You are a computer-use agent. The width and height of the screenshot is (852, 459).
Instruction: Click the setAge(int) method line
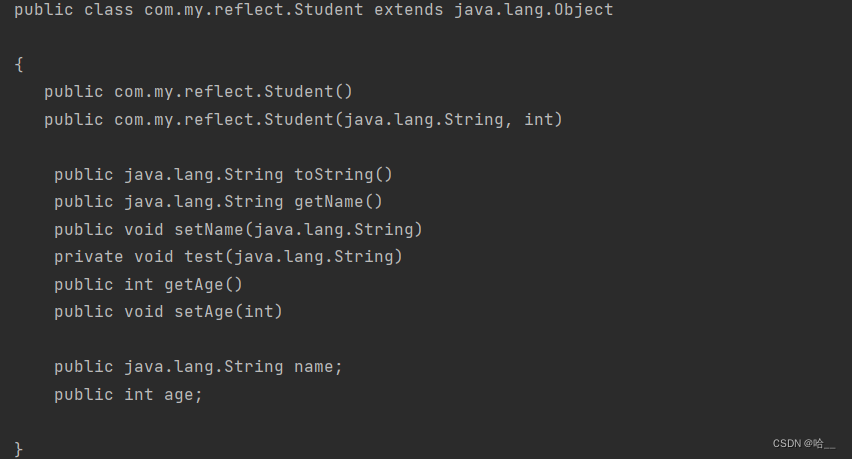coord(168,311)
